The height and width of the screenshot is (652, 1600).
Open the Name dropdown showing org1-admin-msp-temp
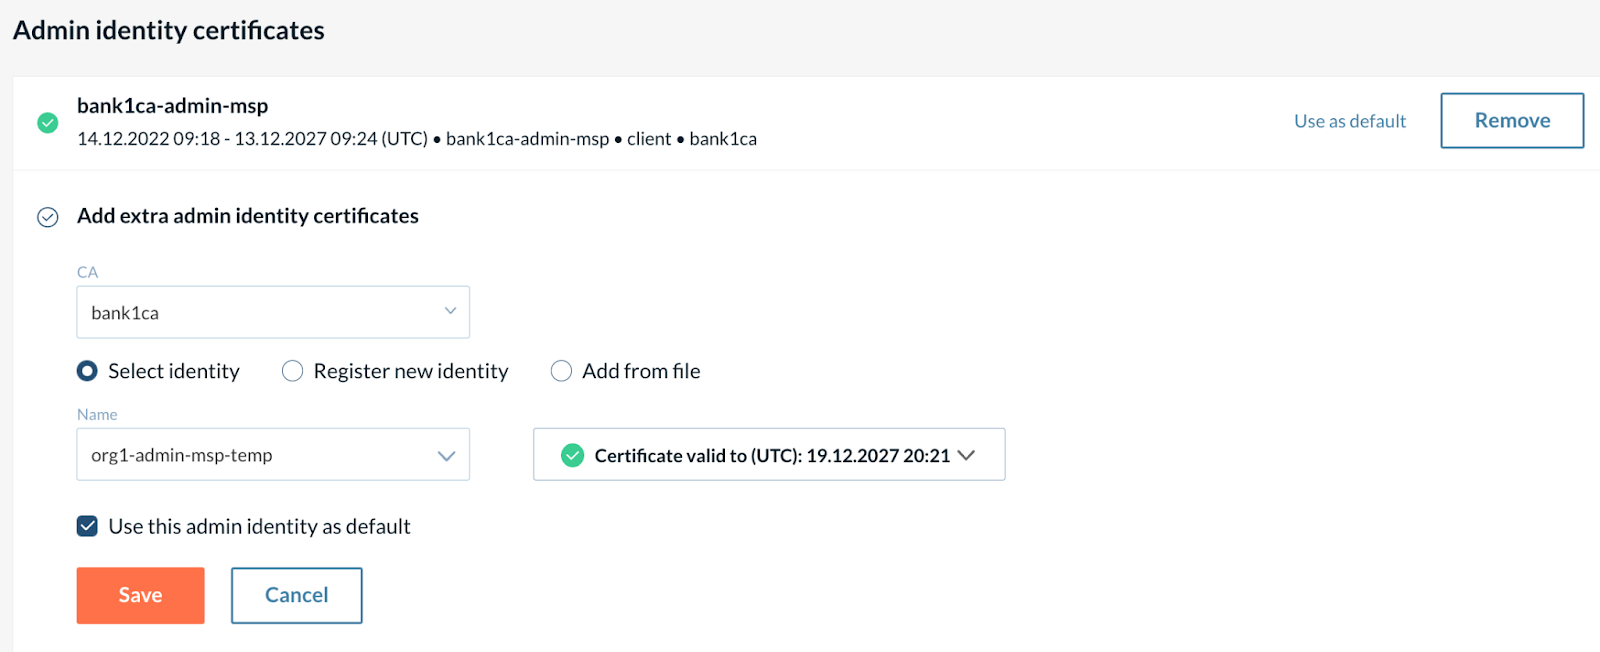tap(272, 455)
